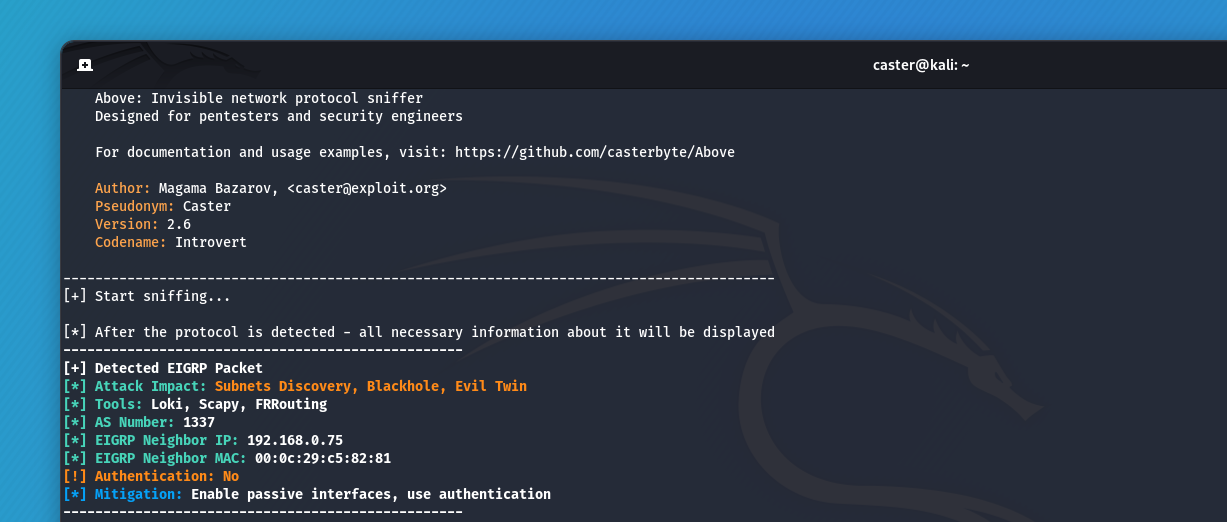Viewport: 1227px width, 522px height.
Task: Click the Codename: Introvert text
Action: pos(171,242)
